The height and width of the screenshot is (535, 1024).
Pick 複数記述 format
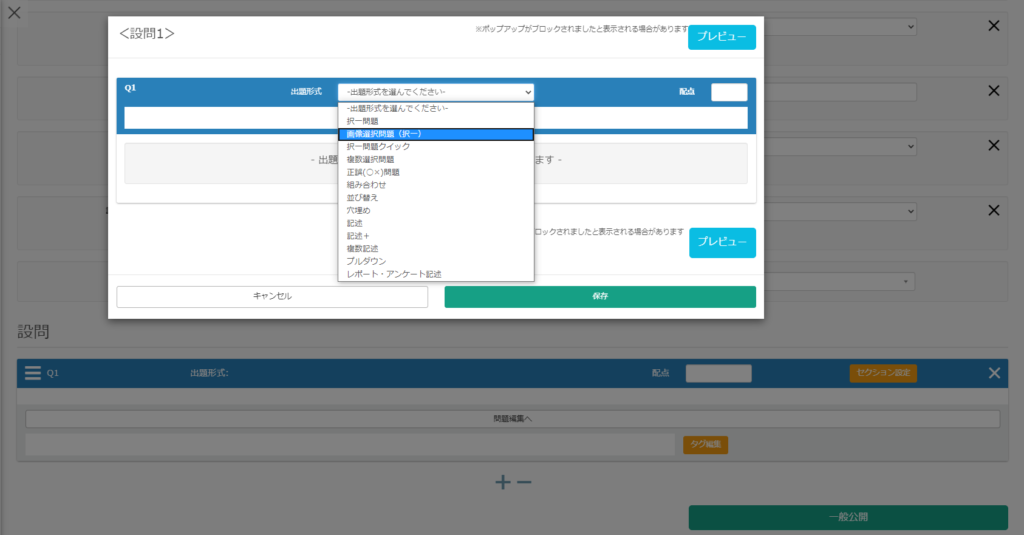point(436,248)
